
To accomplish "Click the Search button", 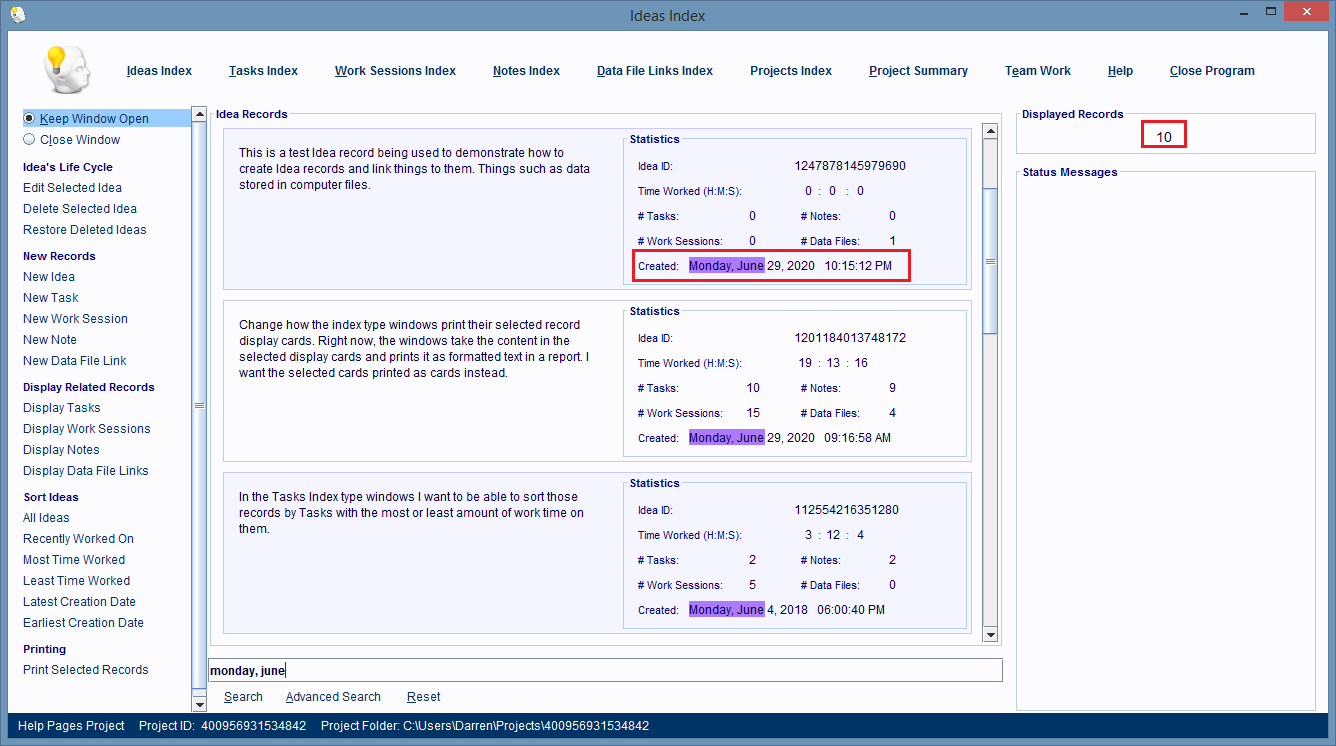I will pyautogui.click(x=243, y=697).
